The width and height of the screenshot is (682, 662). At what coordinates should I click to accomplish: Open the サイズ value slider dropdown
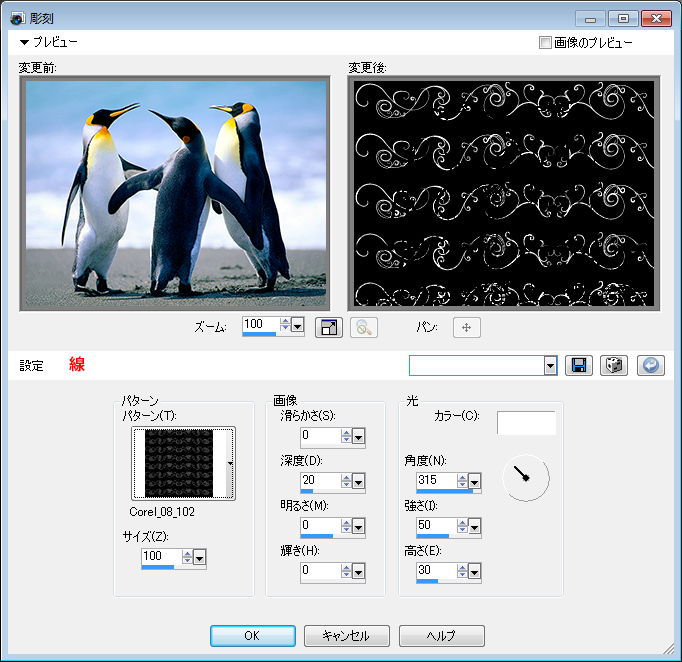click(x=199, y=556)
